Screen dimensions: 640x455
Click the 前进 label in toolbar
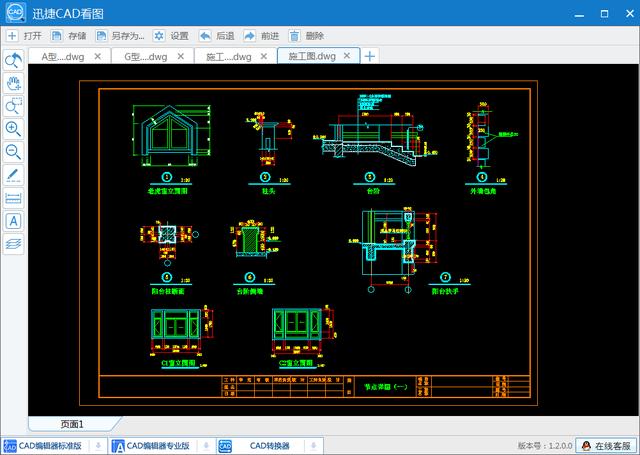(x=270, y=36)
